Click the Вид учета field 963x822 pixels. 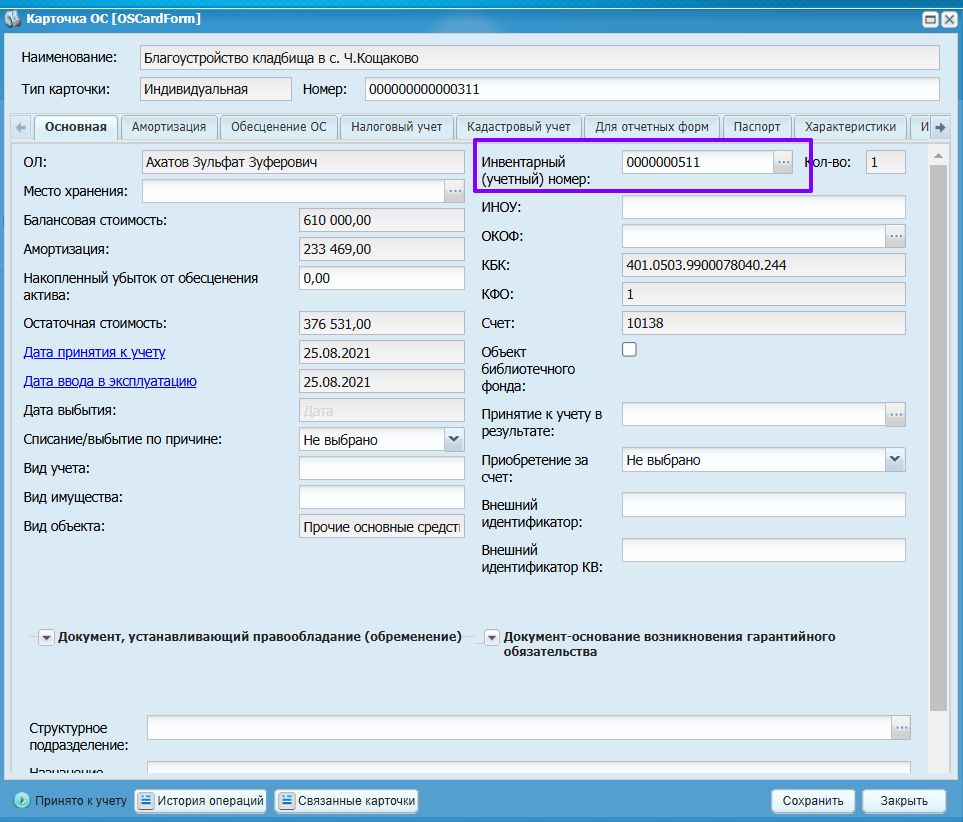pyautogui.click(x=381, y=468)
